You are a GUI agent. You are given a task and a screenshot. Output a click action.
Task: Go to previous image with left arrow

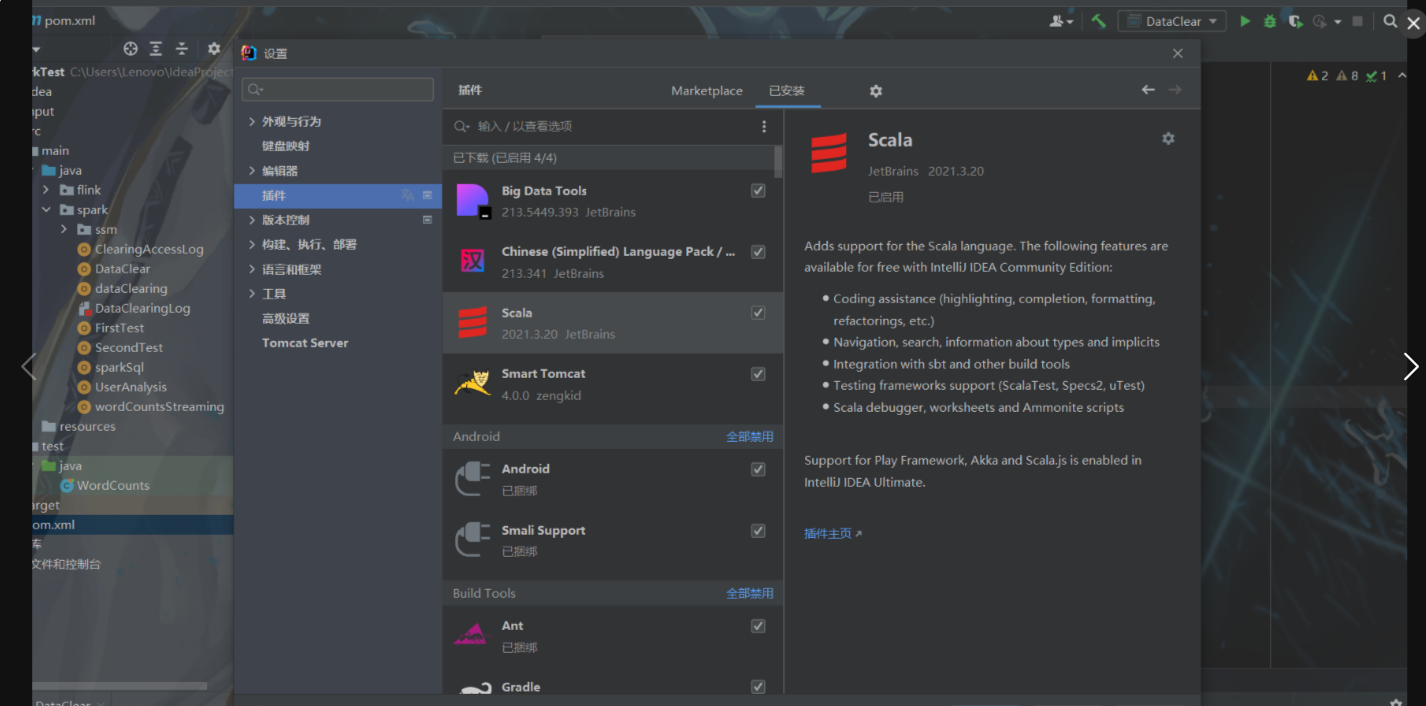tap(28, 367)
